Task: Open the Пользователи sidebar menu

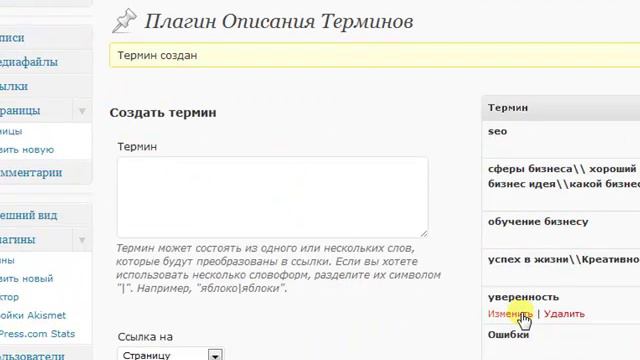Action: point(32,356)
